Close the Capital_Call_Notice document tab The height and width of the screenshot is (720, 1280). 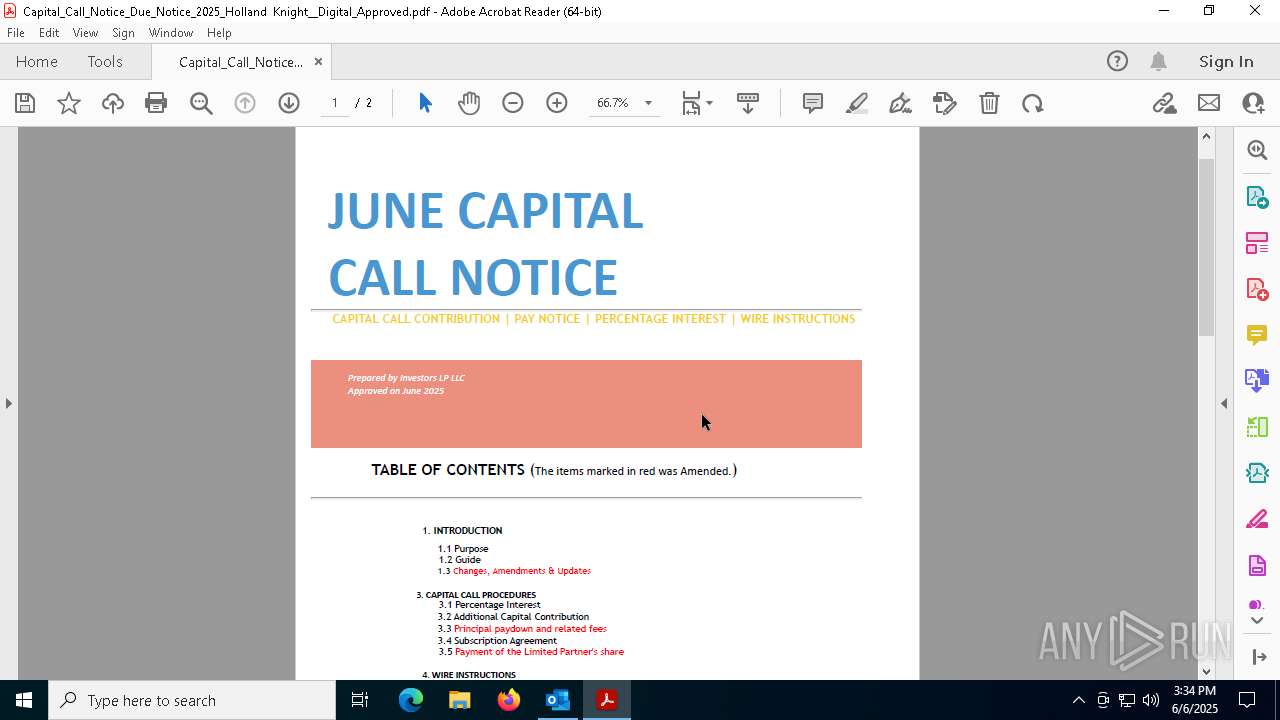318,62
